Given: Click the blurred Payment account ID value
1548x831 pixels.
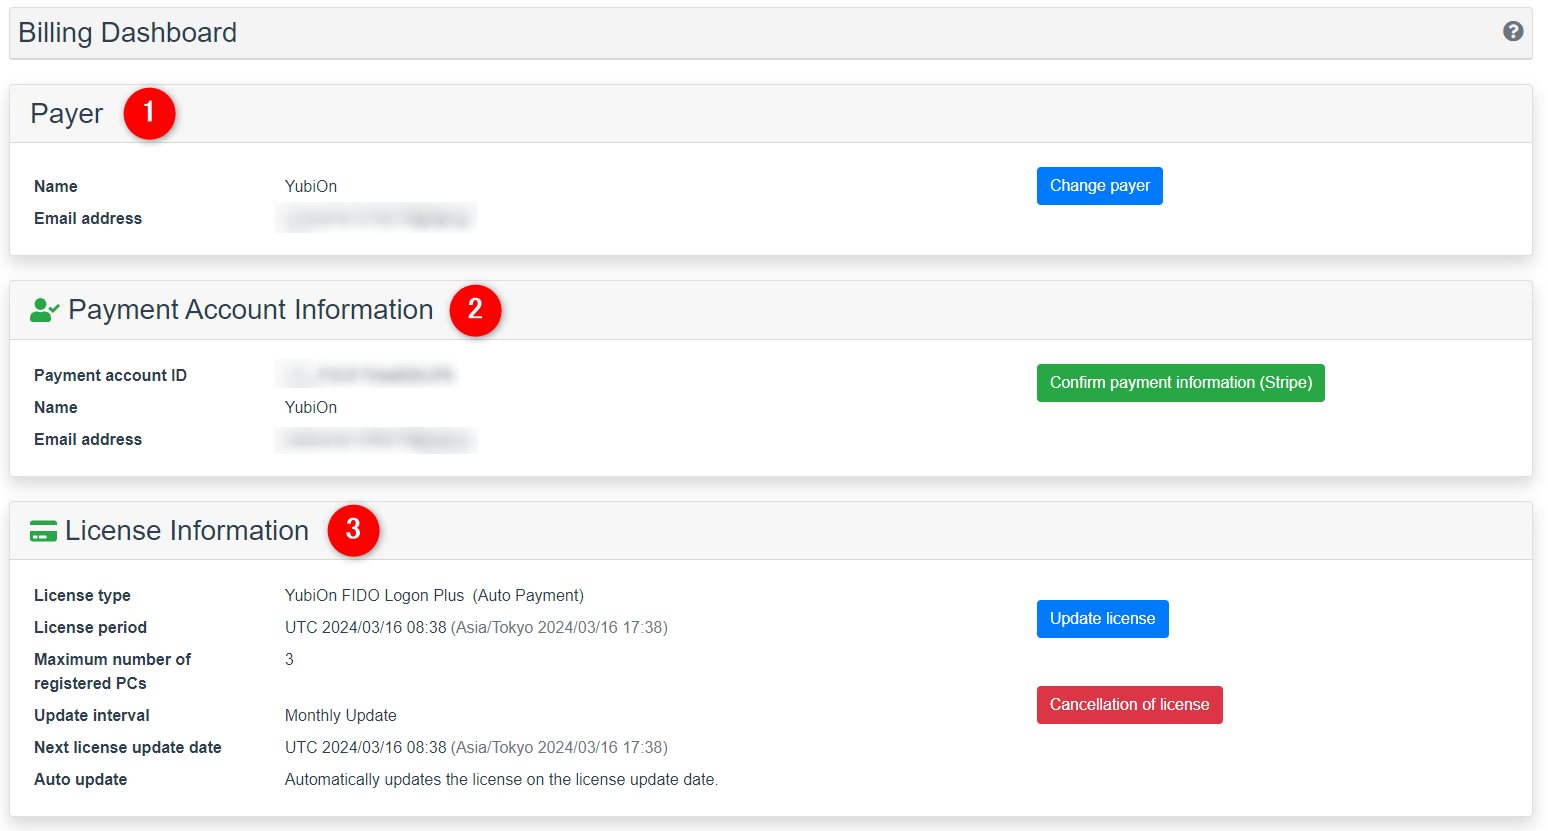Looking at the screenshot, I should [367, 375].
